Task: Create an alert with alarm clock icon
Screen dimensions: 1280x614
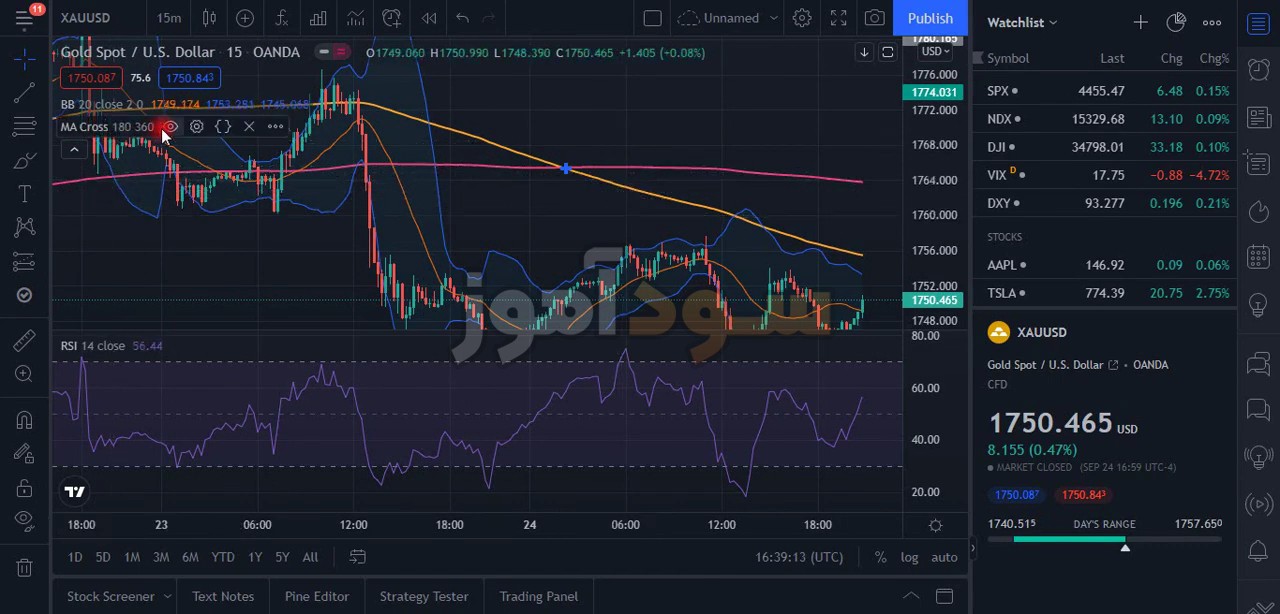Action: 392,18
